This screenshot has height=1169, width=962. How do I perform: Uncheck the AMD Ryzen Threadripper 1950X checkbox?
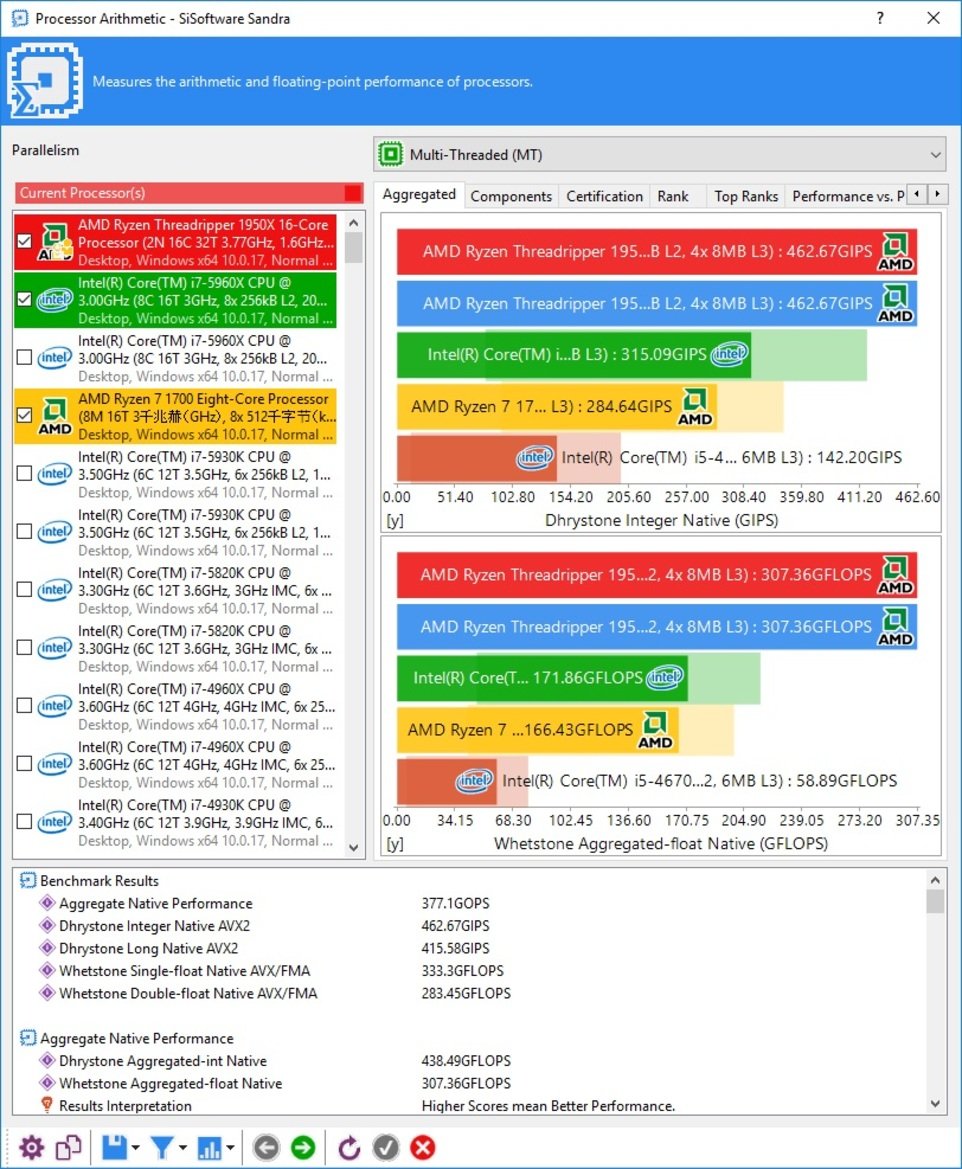click(24, 241)
